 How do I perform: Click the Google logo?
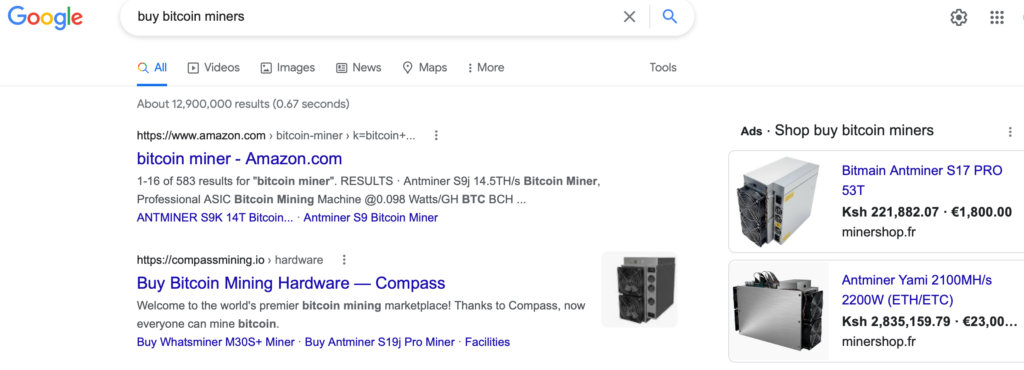(45, 17)
